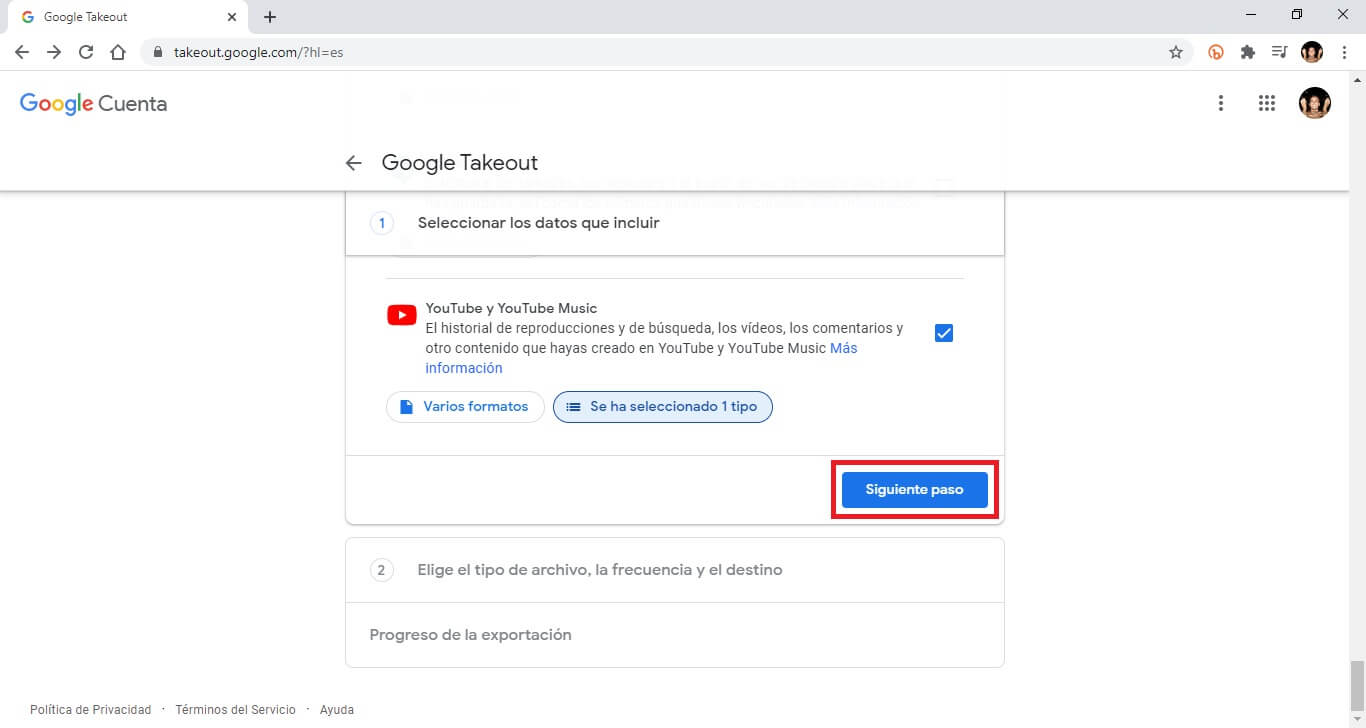Open the Google Cuenta more options menu

pos(1220,103)
